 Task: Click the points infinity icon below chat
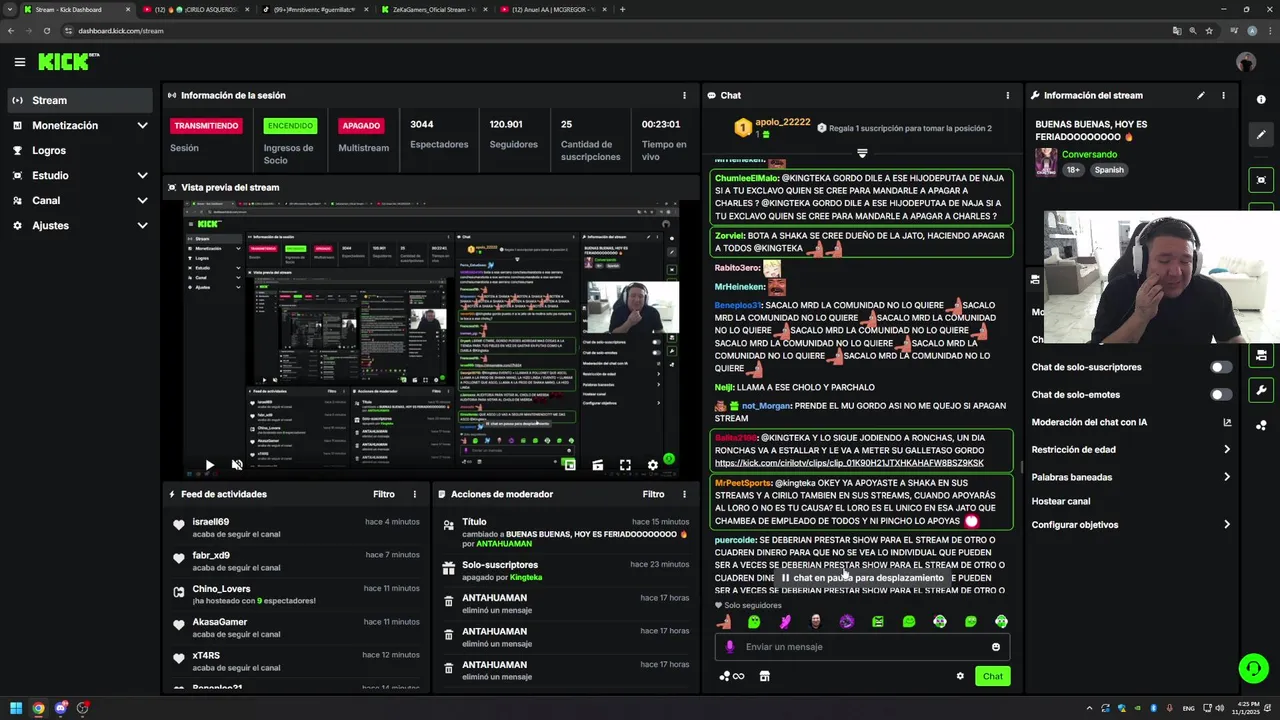tap(732, 676)
